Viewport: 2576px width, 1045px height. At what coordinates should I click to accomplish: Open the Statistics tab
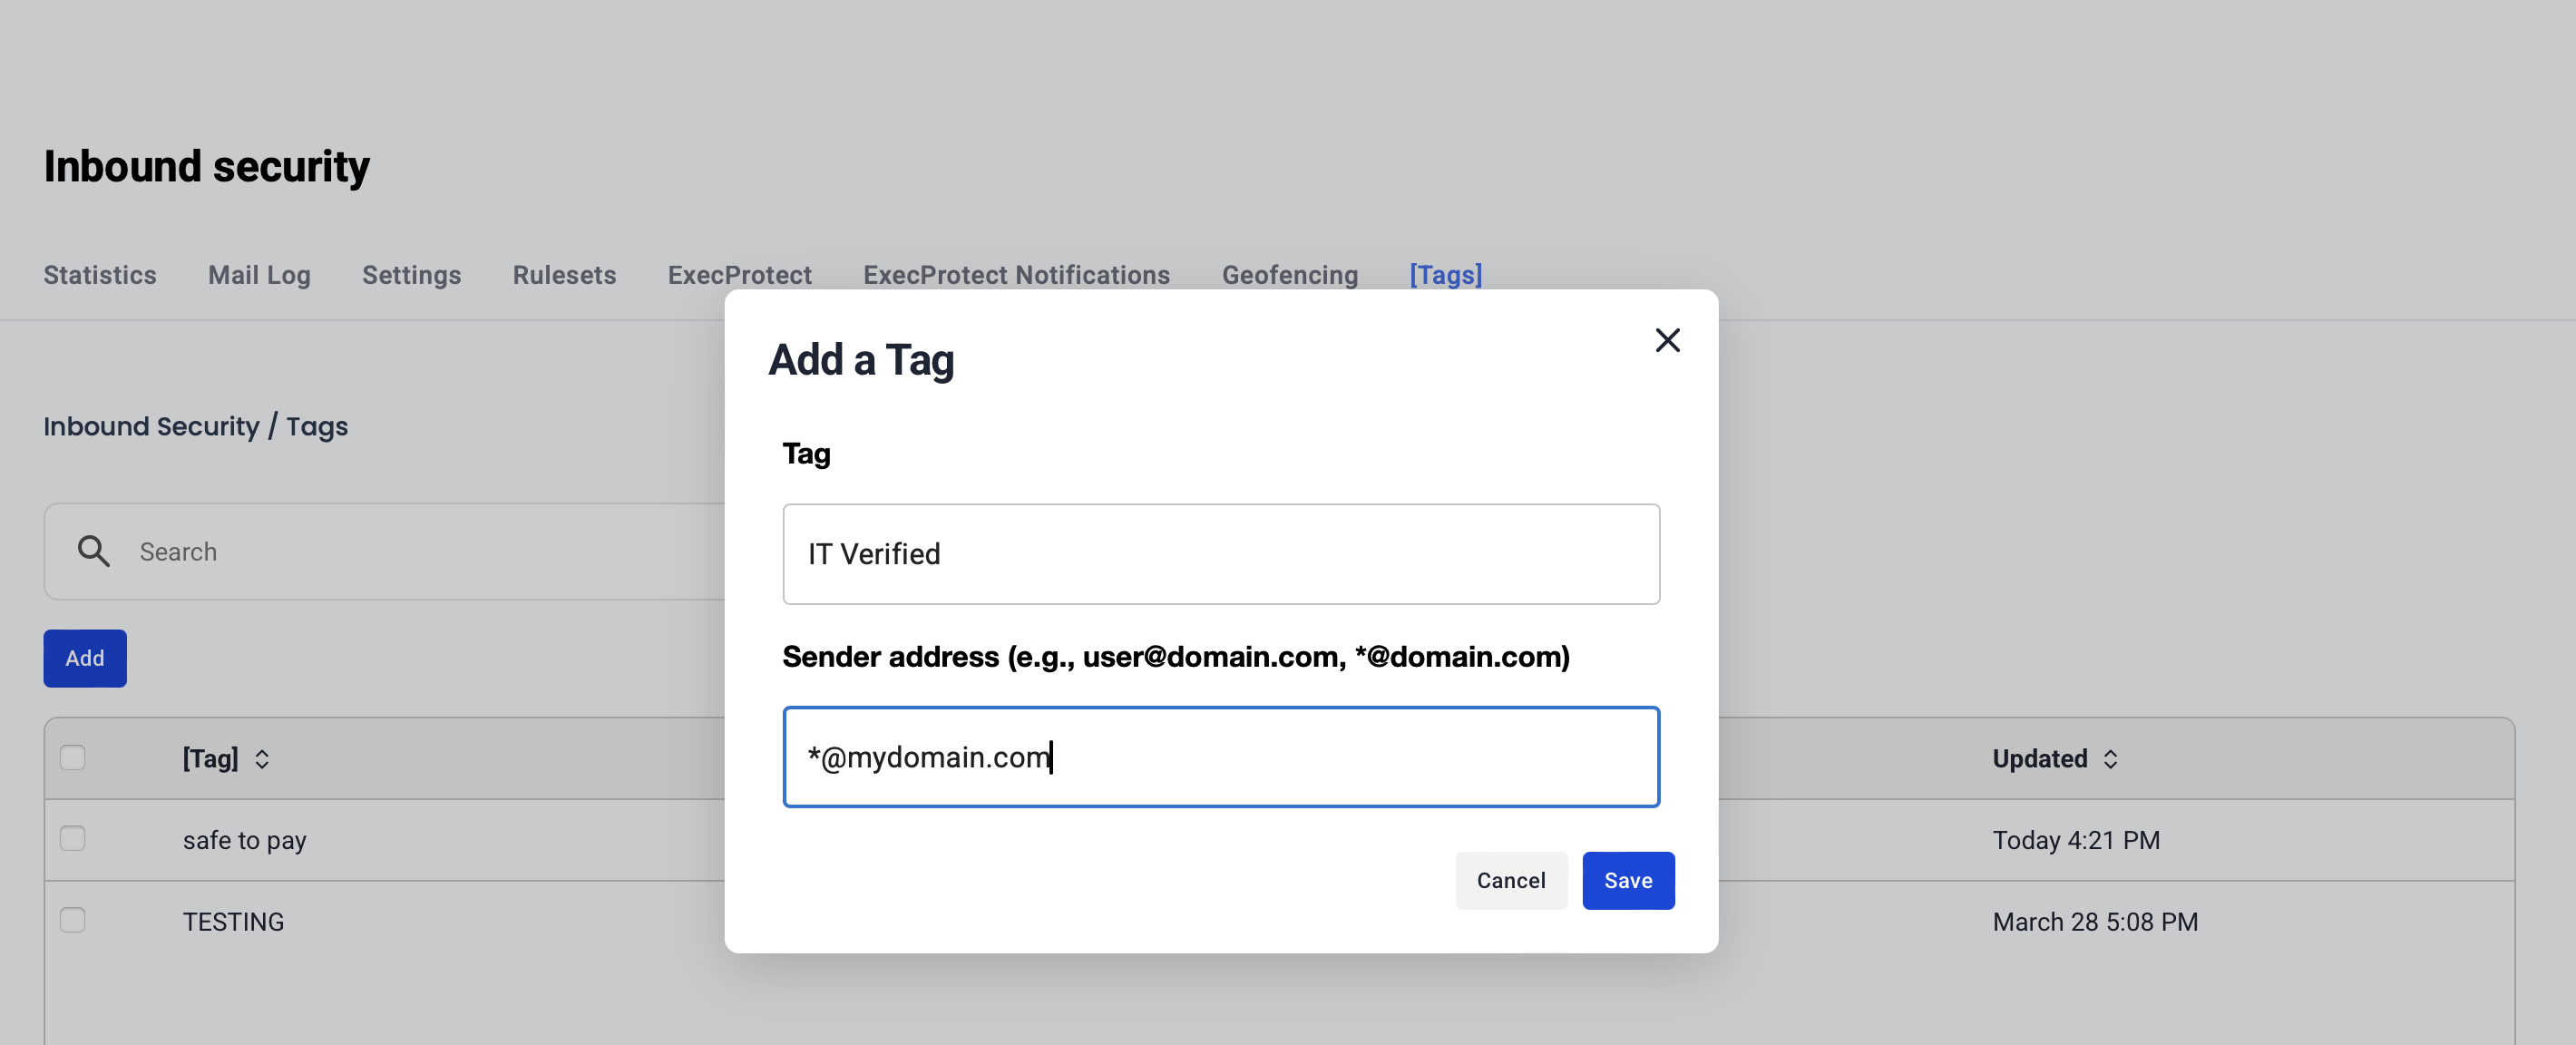[x=100, y=275]
